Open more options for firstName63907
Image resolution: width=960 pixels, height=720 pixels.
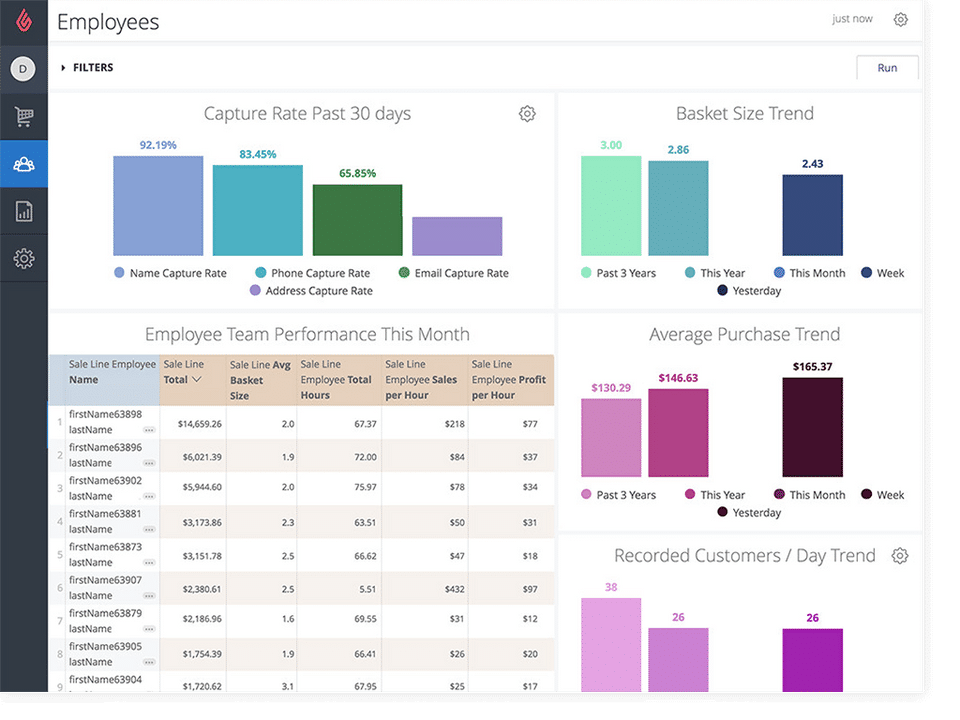pos(149,595)
